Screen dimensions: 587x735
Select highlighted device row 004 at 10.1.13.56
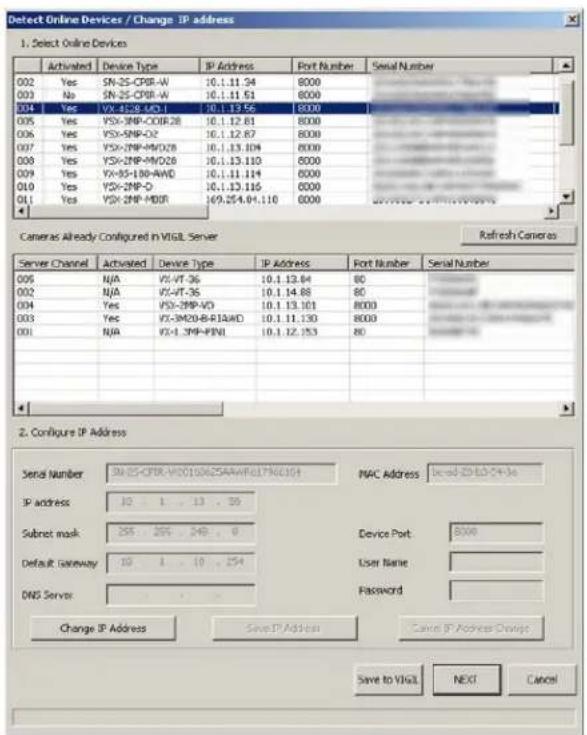(x=286, y=108)
